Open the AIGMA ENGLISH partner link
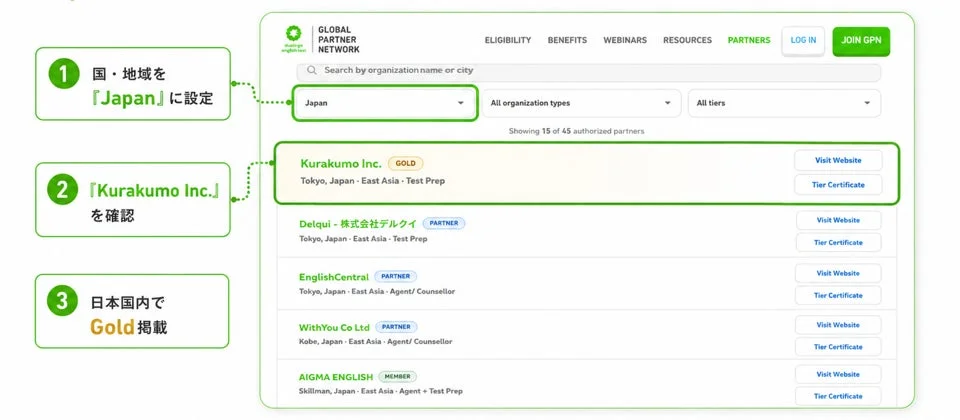 [336, 377]
